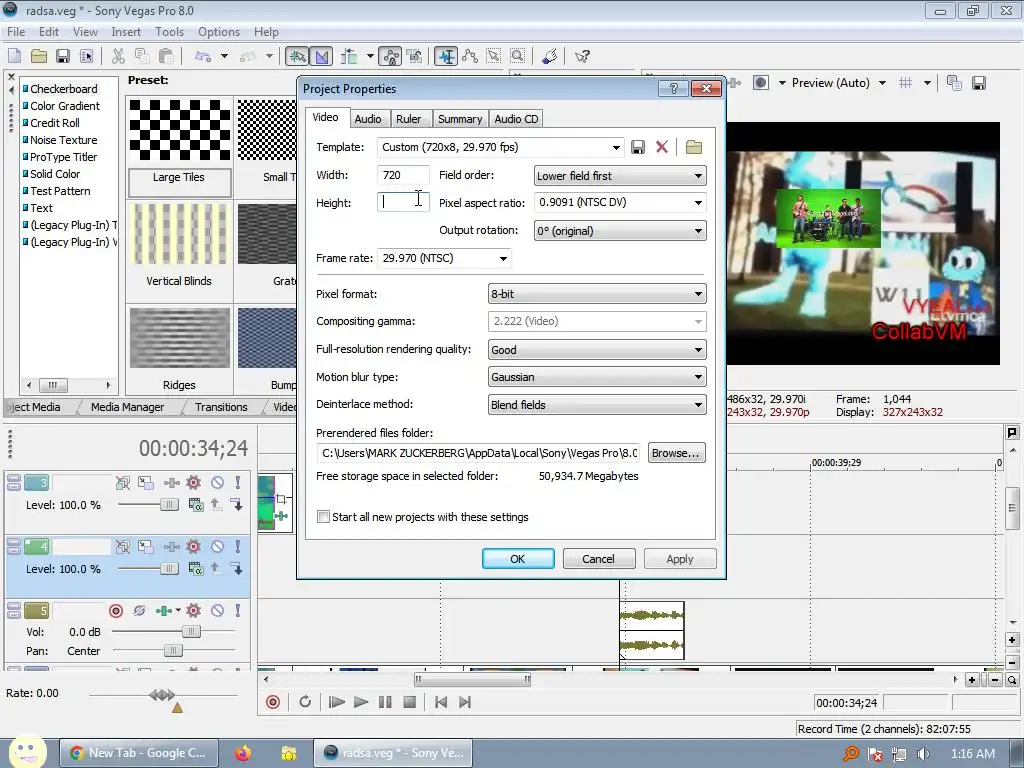1024x768 pixels.
Task: Open Firefox from the taskbar
Action: [242, 753]
